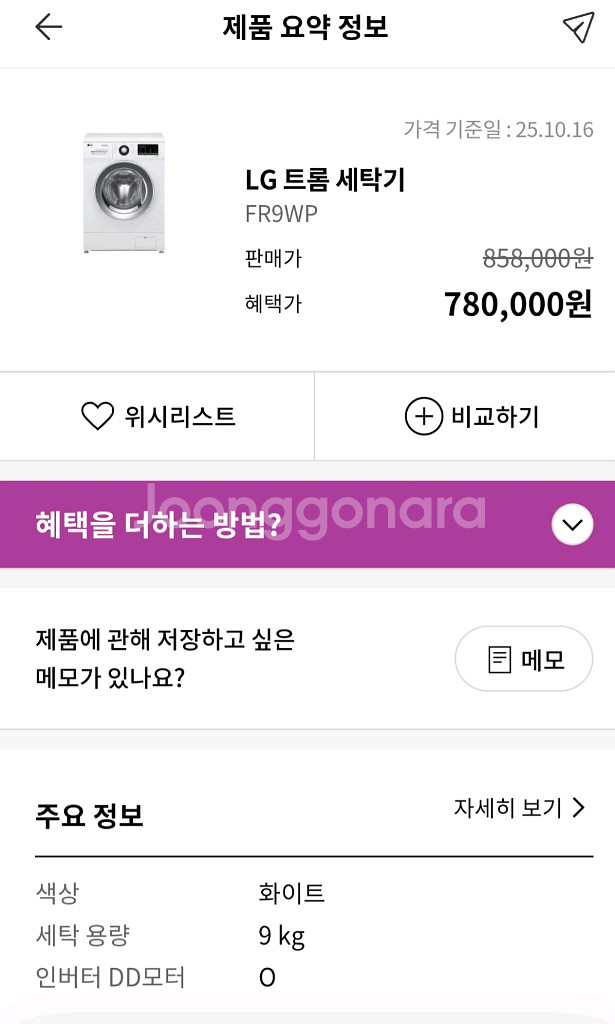
Task: Tap the 화이트 color value
Action: point(291,893)
